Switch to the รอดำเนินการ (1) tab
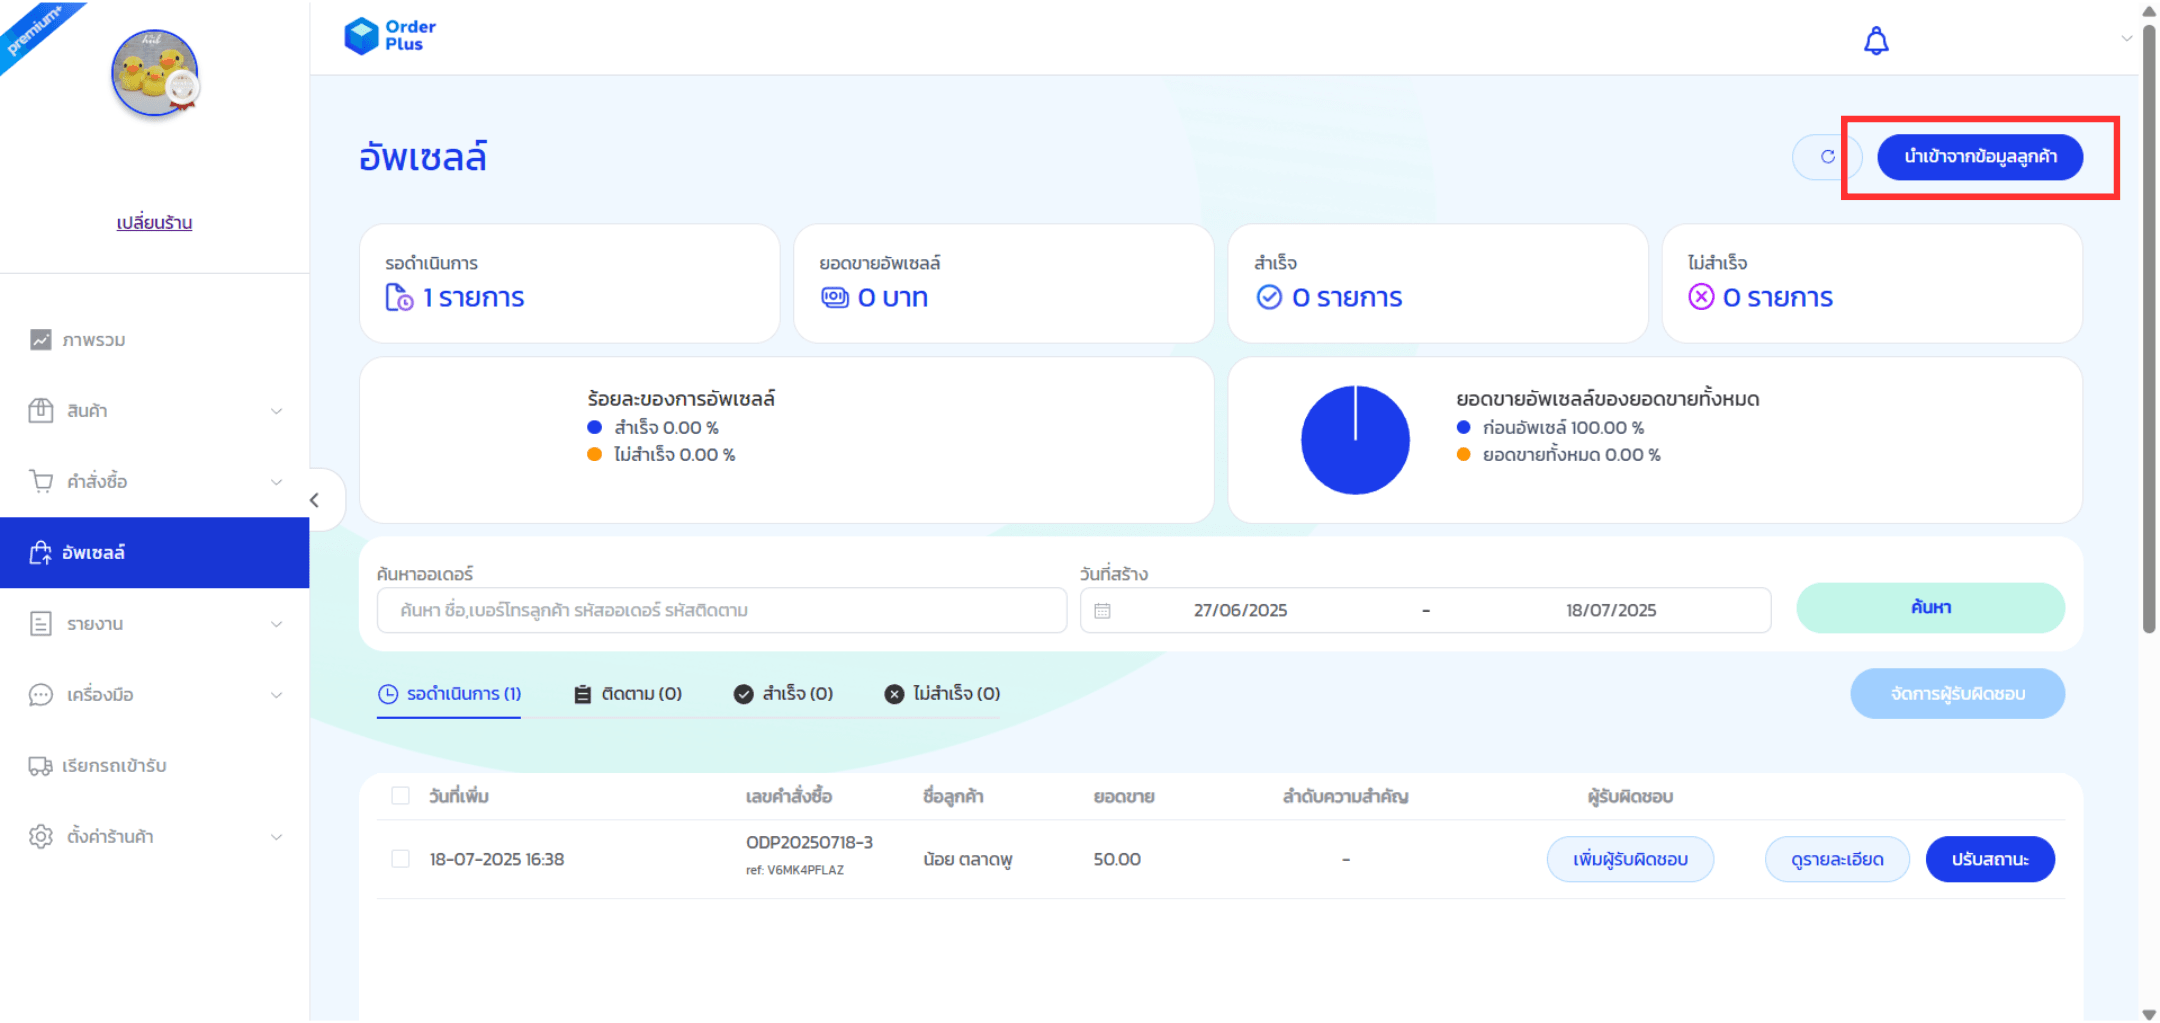Screen dimensions: 2160x1023 click(x=449, y=694)
